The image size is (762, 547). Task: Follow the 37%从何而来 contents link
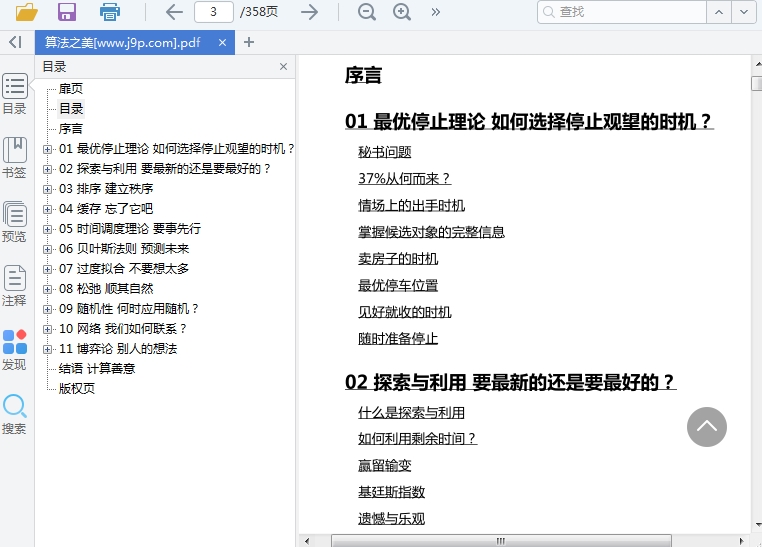[404, 179]
